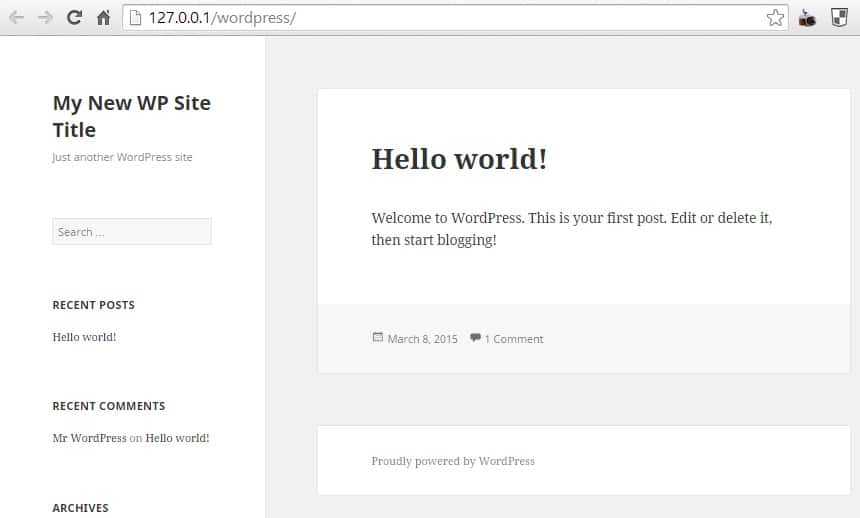Viewport: 860px width, 518px height.
Task: Click the calendar icon beside the post date
Action: pyautogui.click(x=377, y=337)
